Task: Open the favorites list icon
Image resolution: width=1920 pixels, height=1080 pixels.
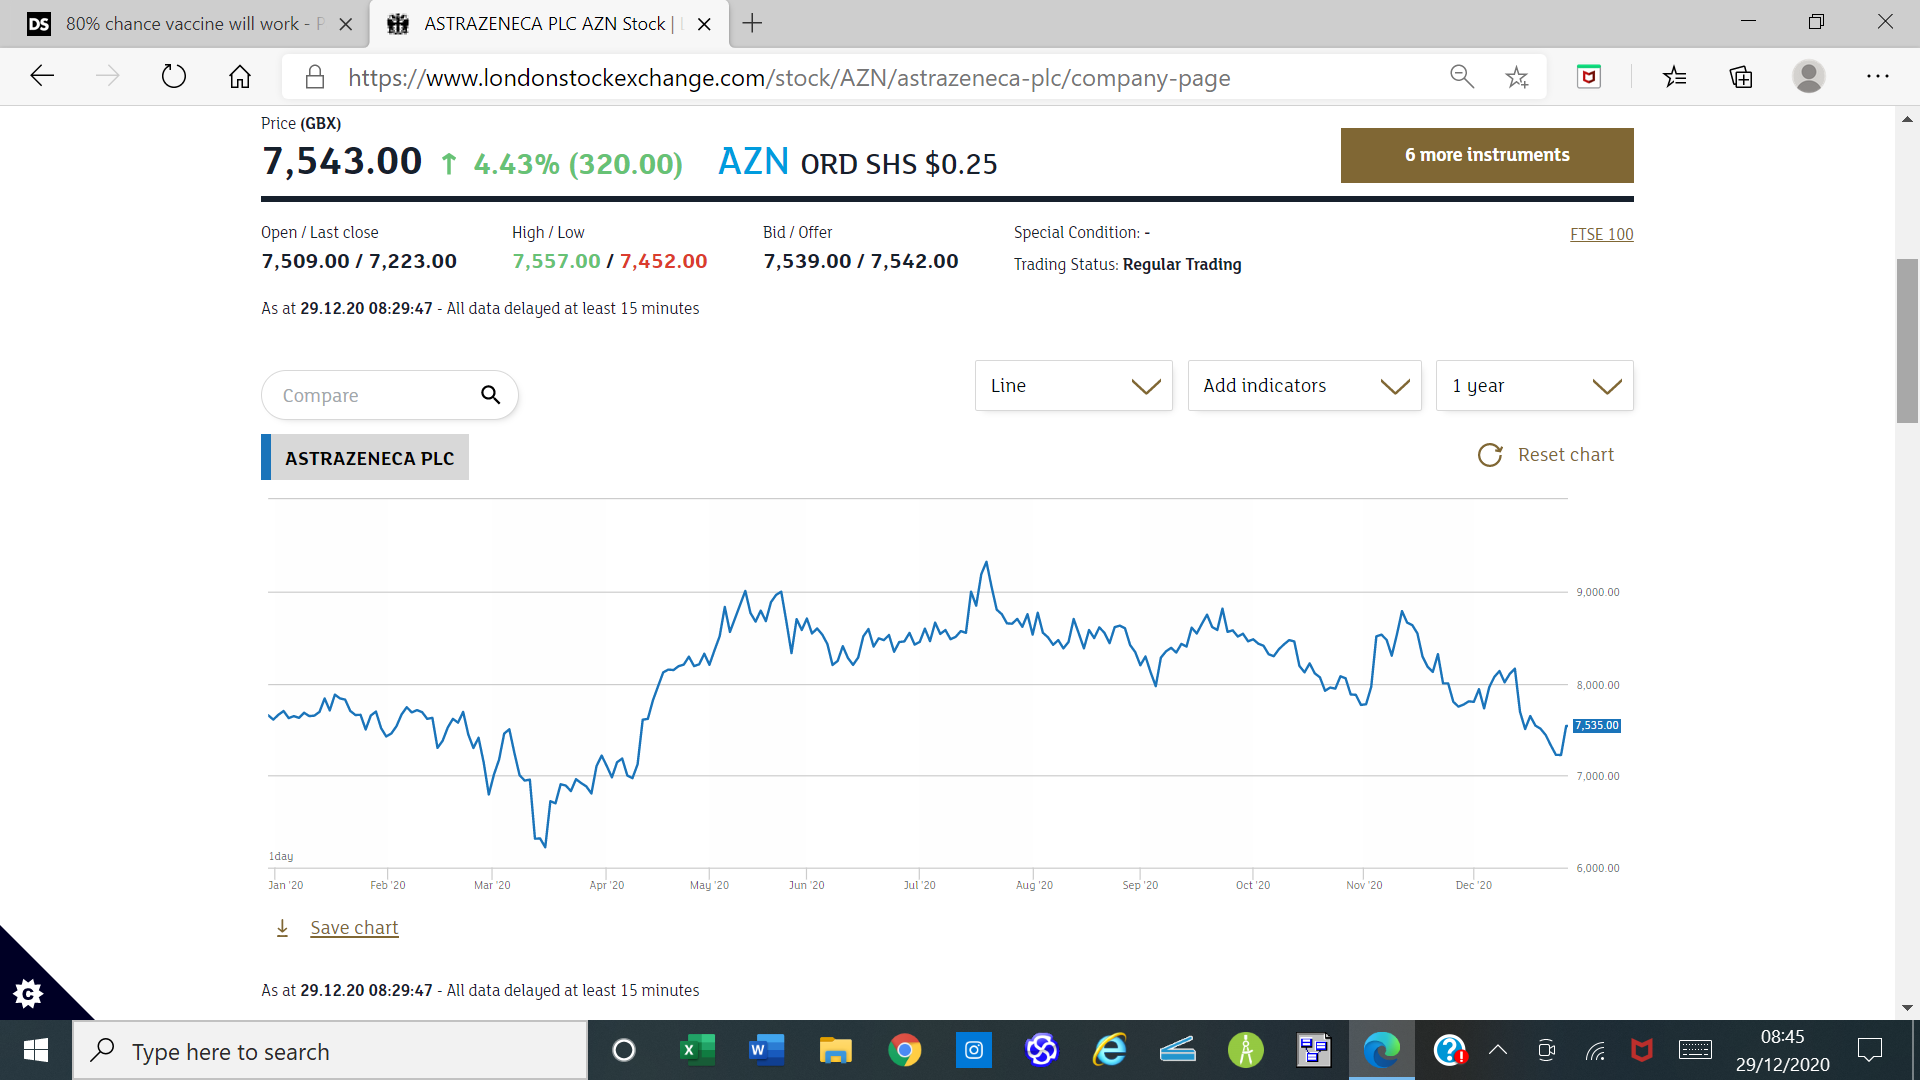Action: [1675, 77]
